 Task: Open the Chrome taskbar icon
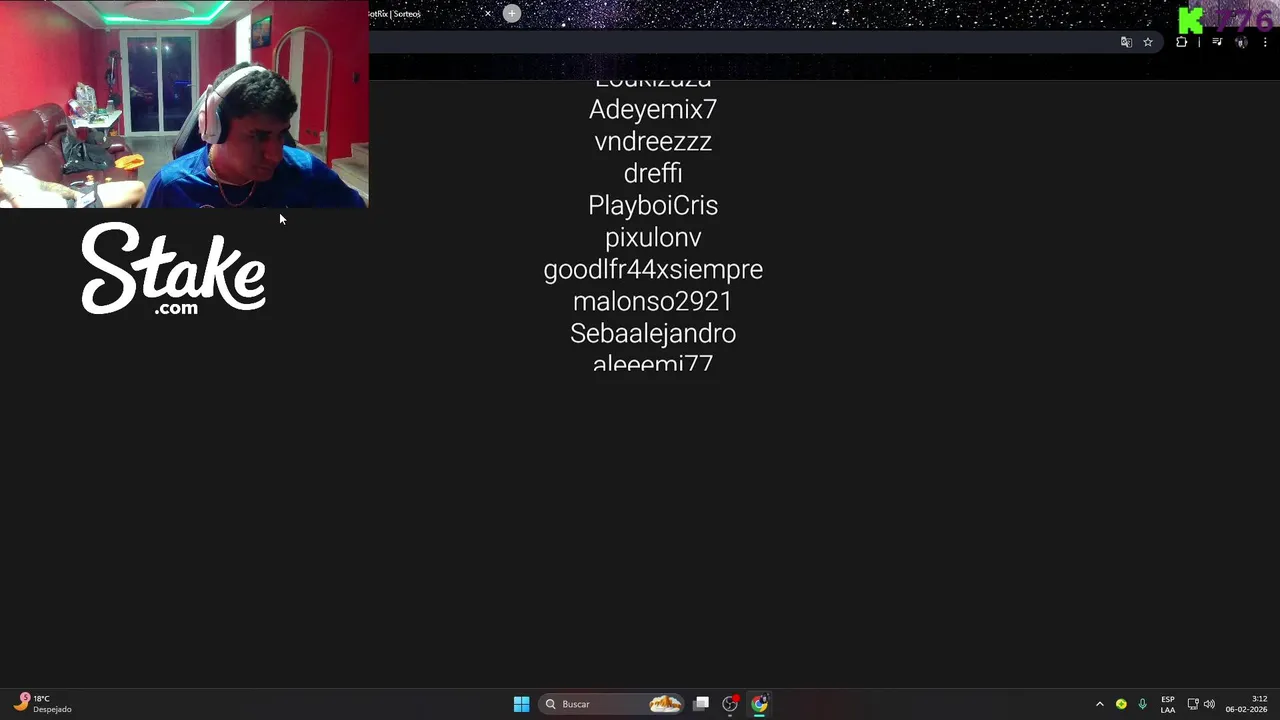click(760, 704)
